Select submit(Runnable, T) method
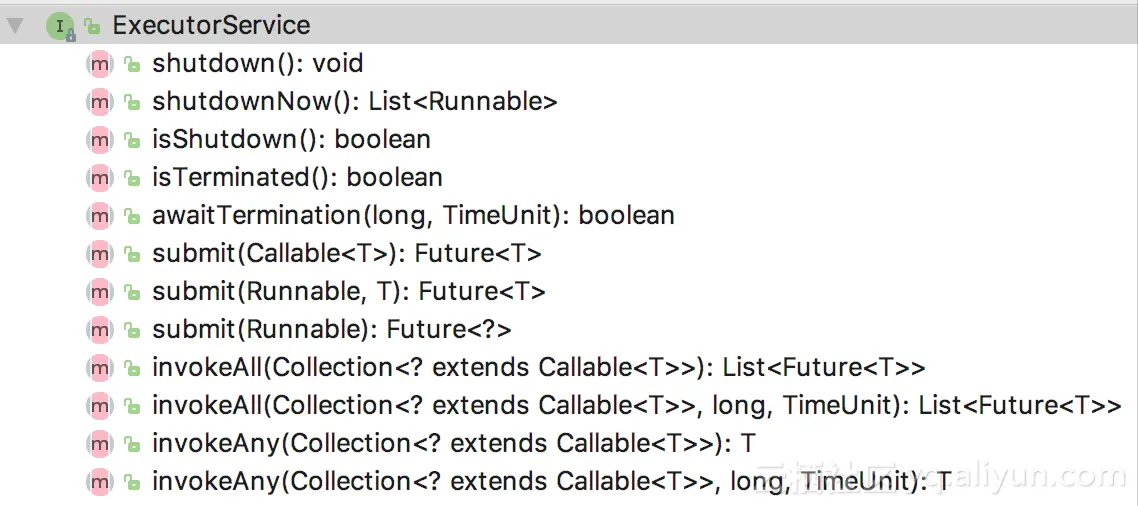Viewport: 1138px width, 506px height. [x=348, y=292]
